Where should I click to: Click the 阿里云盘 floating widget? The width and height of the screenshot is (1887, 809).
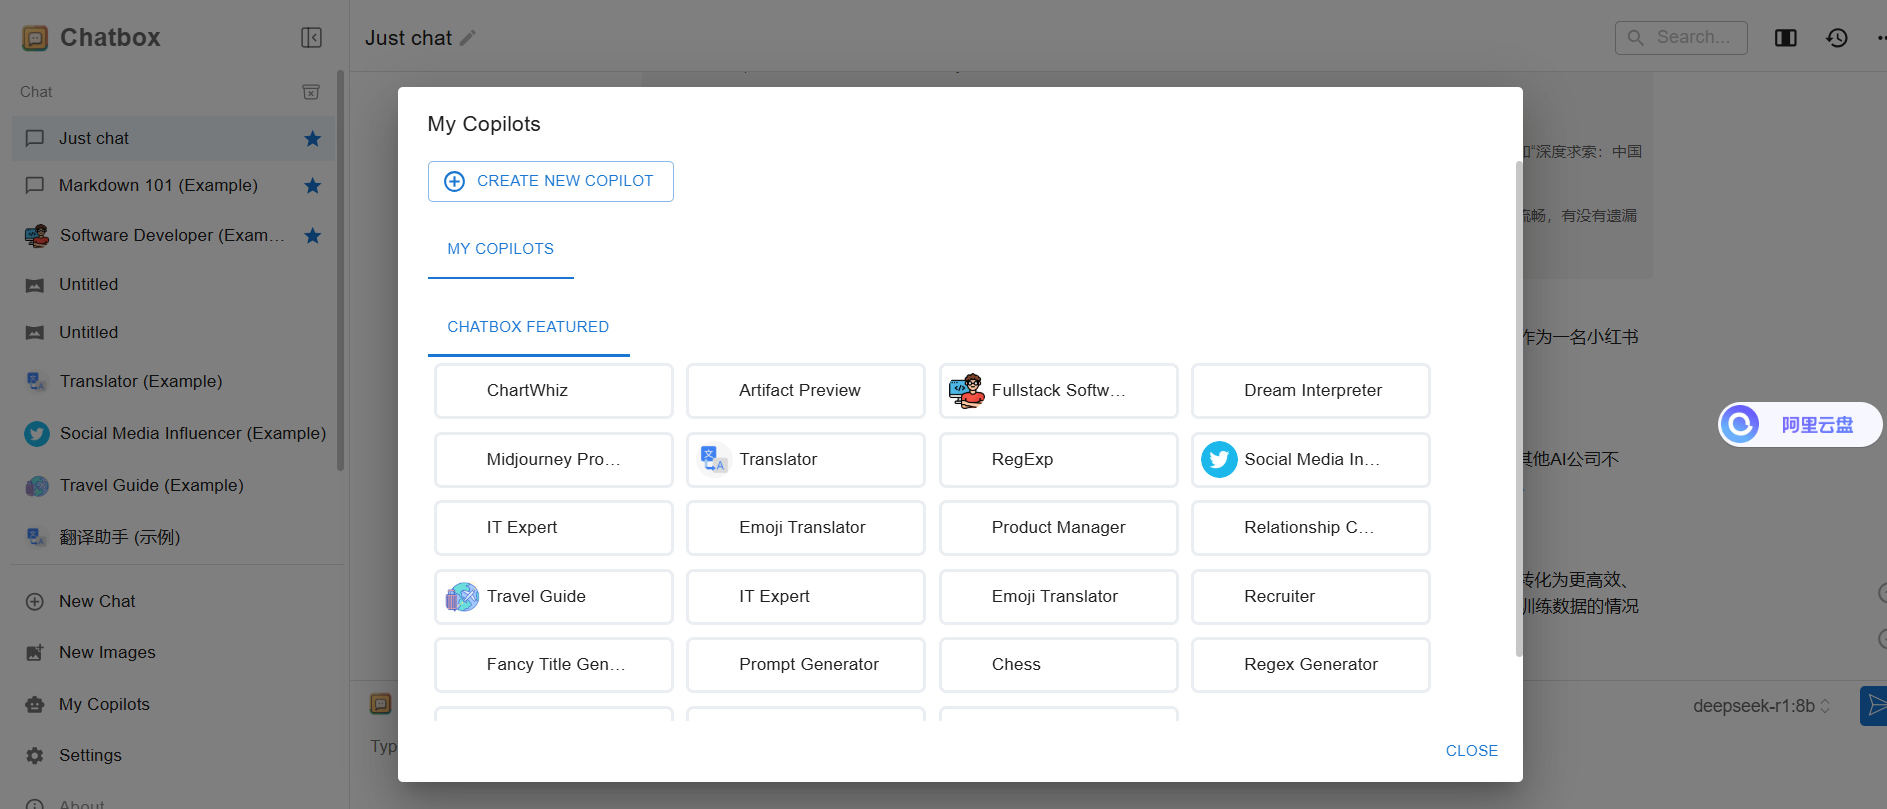point(1800,425)
